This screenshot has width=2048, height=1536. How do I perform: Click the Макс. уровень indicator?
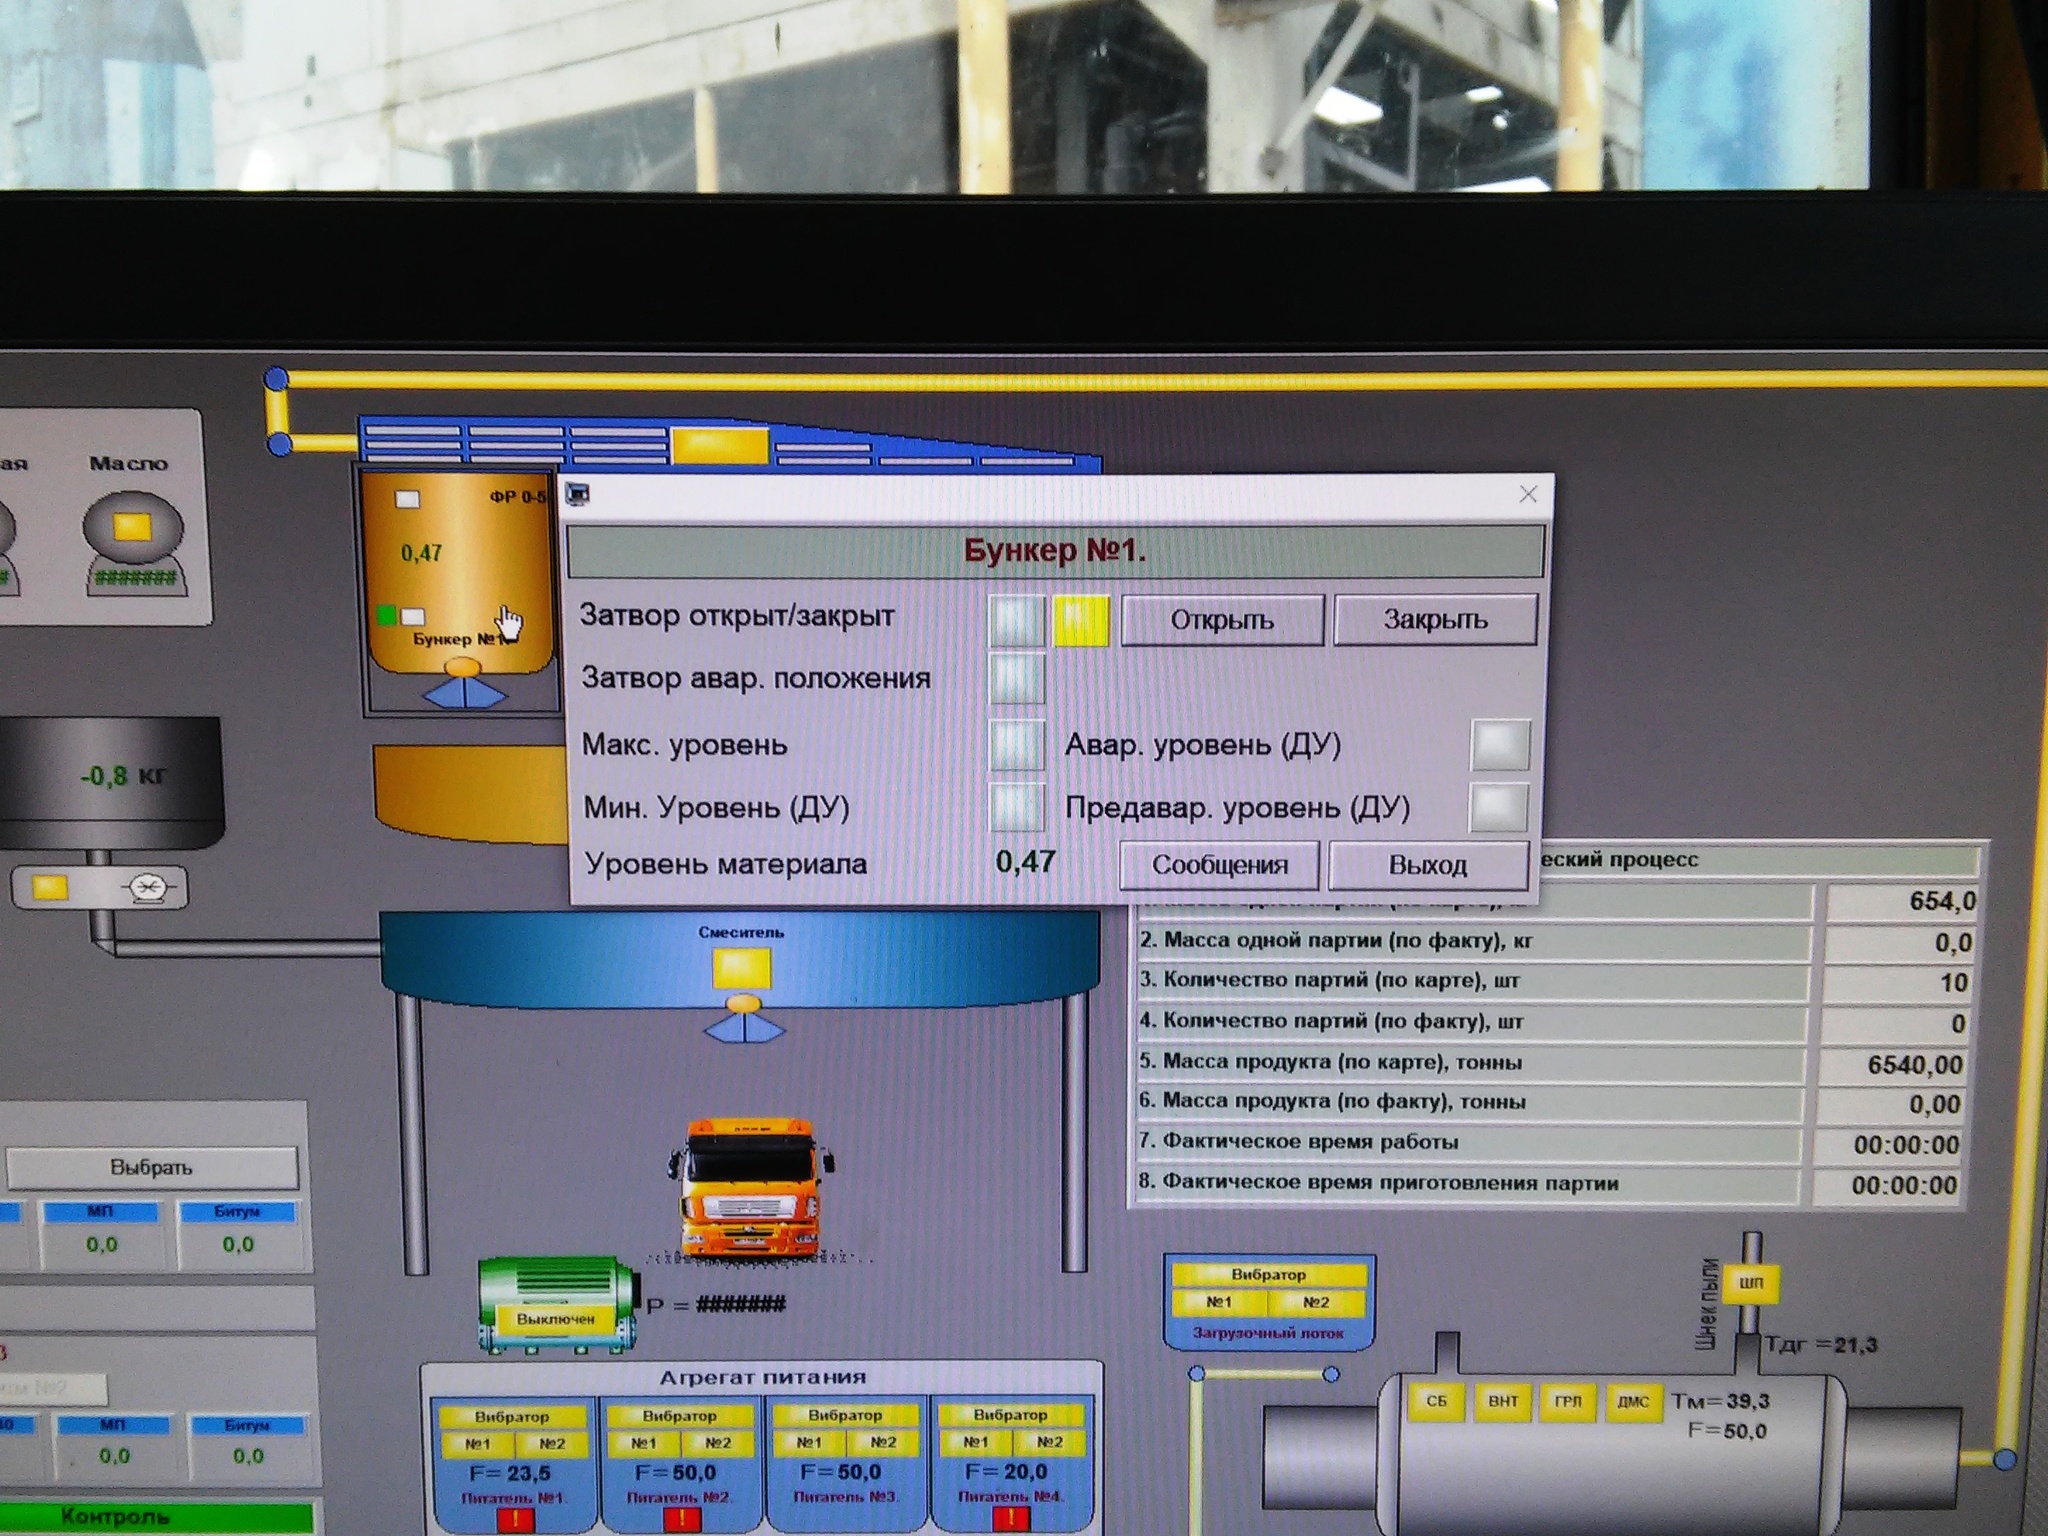[1016, 746]
